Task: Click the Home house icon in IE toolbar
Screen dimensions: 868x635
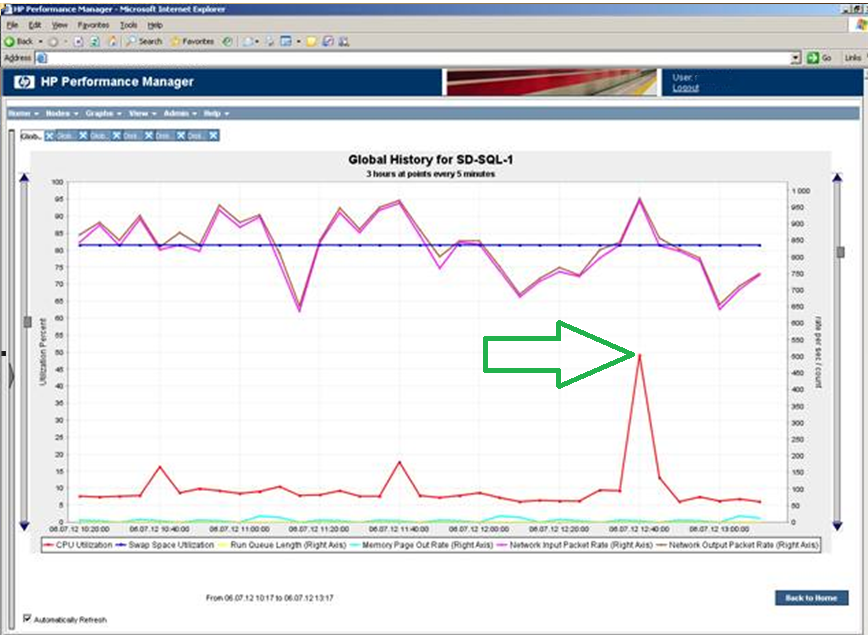Action: (x=112, y=42)
